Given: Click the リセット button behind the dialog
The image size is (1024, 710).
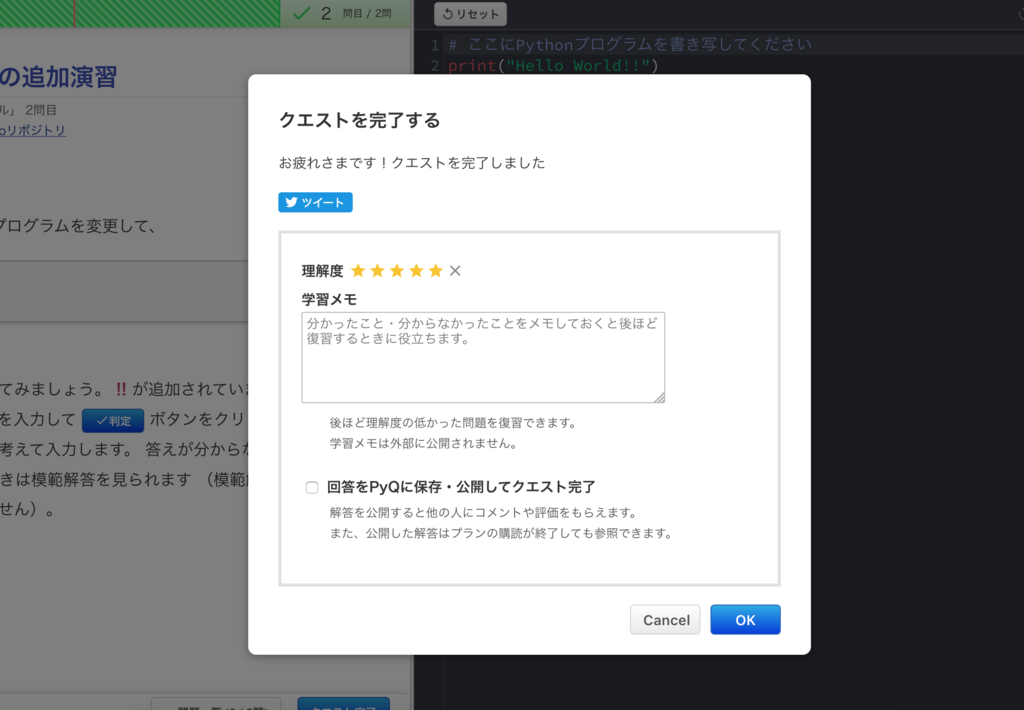Looking at the screenshot, I should point(470,14).
